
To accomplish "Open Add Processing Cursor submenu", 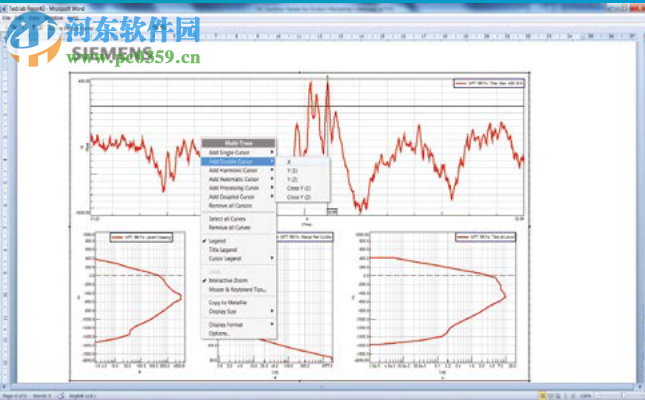I will pos(238,188).
